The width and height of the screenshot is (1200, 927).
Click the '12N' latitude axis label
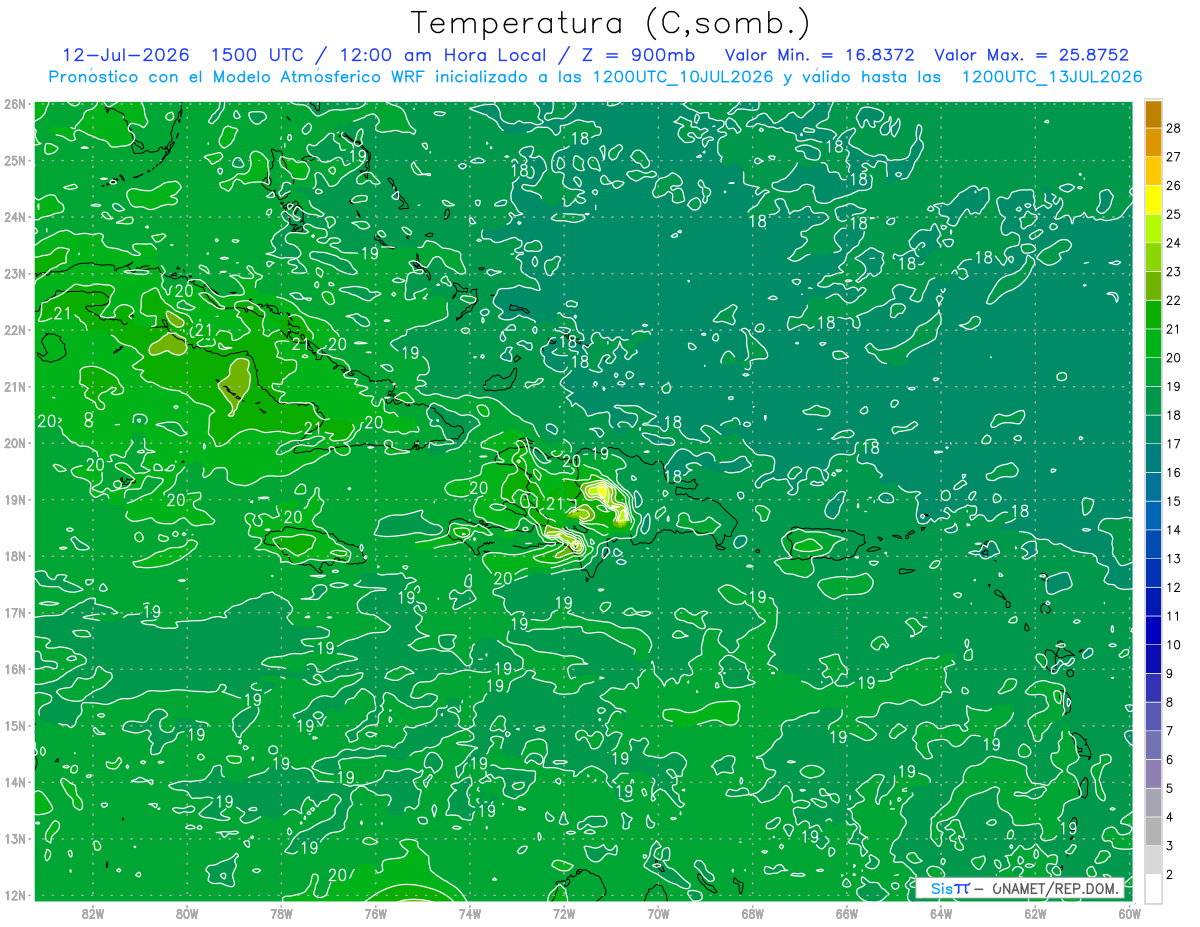click(x=15, y=895)
